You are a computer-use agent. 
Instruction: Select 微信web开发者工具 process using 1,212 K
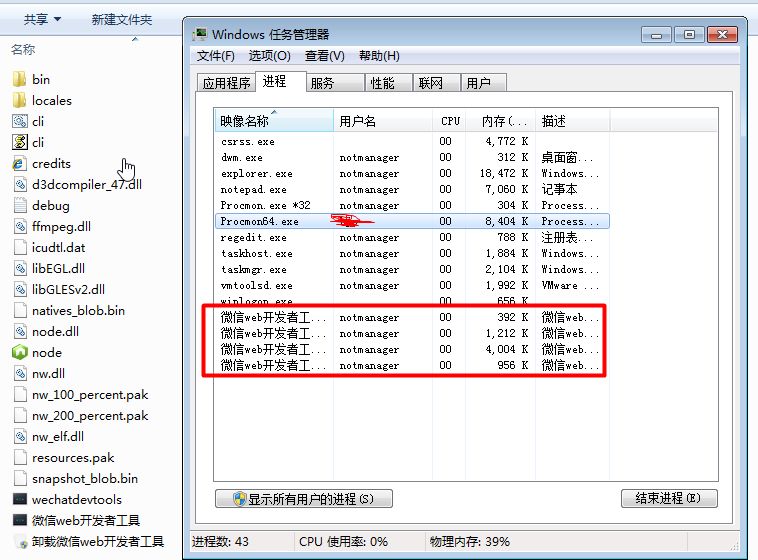(x=412, y=333)
